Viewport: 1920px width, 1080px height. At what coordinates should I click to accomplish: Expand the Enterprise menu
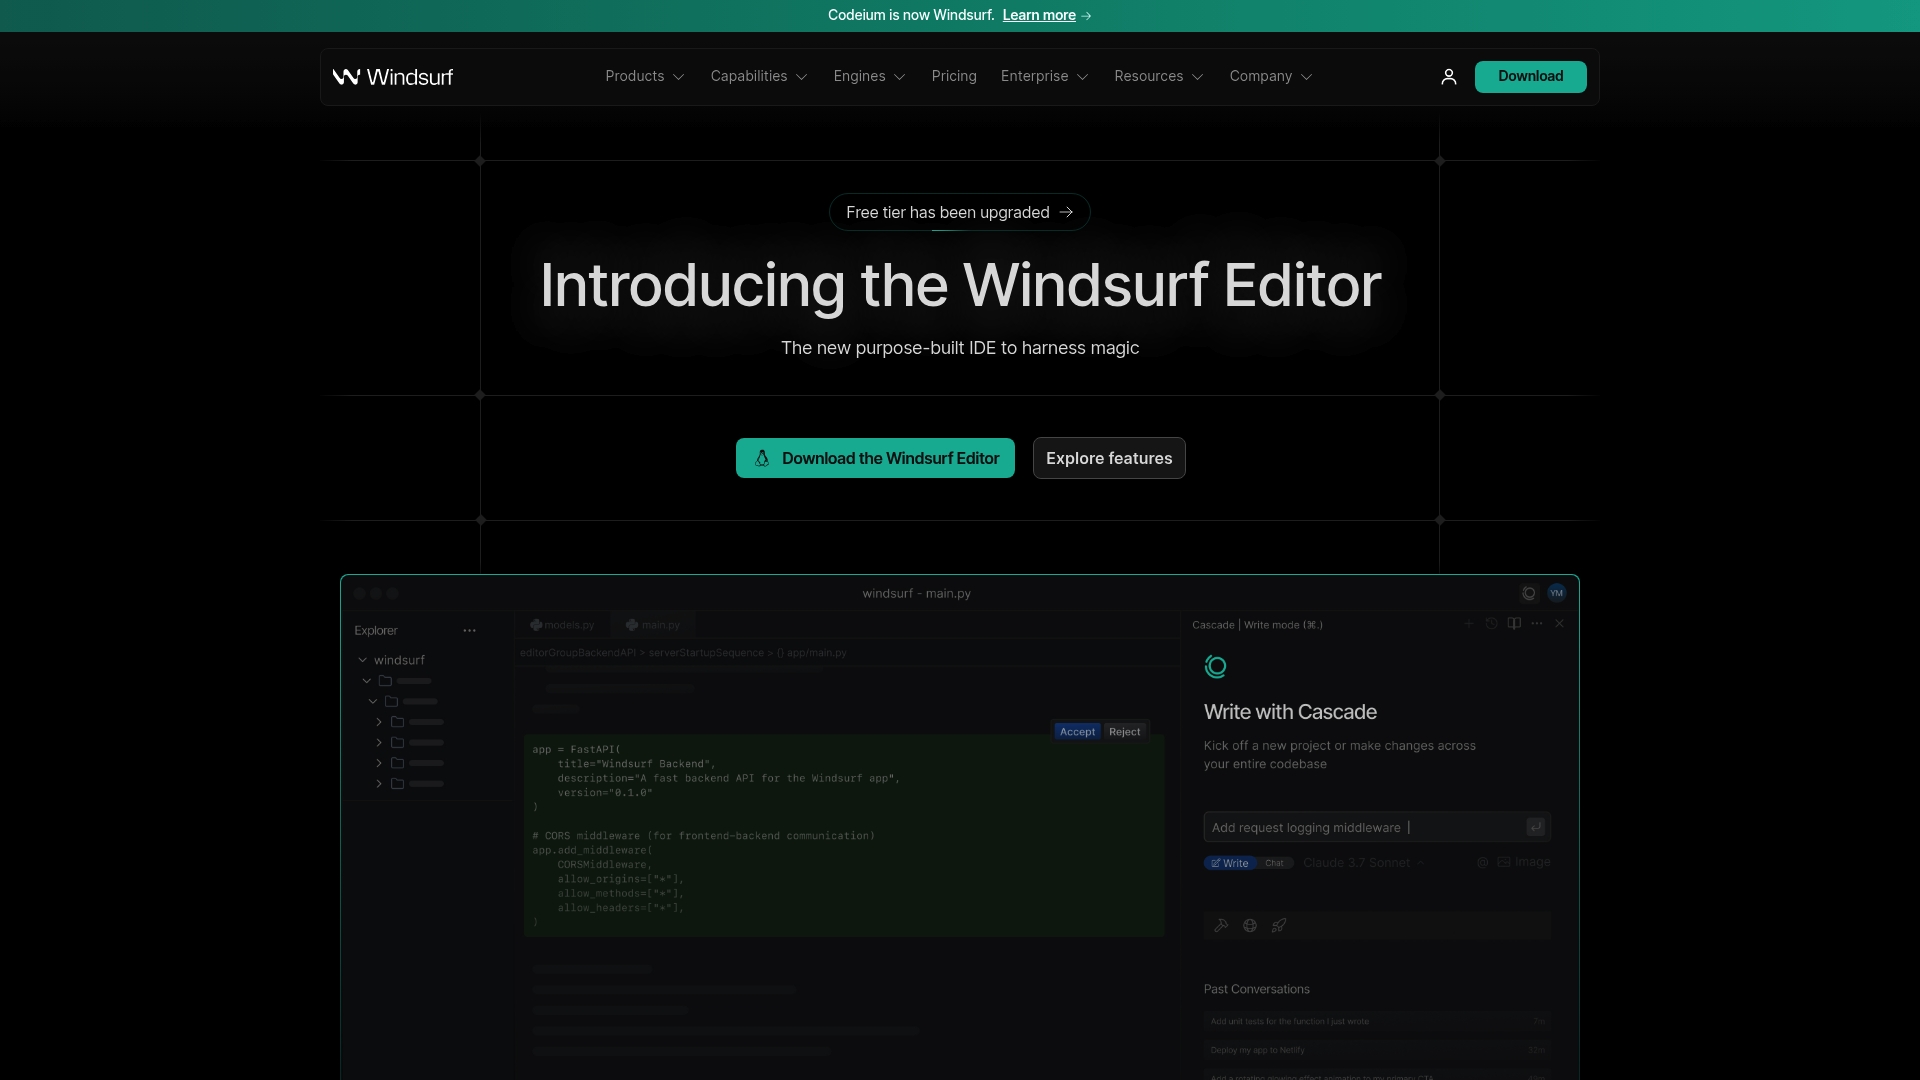1044,77
